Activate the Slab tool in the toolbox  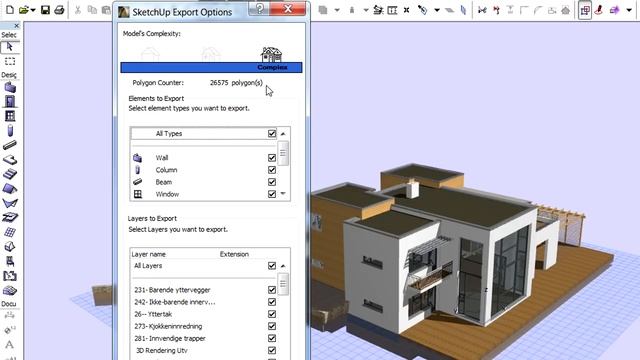tap(10, 160)
